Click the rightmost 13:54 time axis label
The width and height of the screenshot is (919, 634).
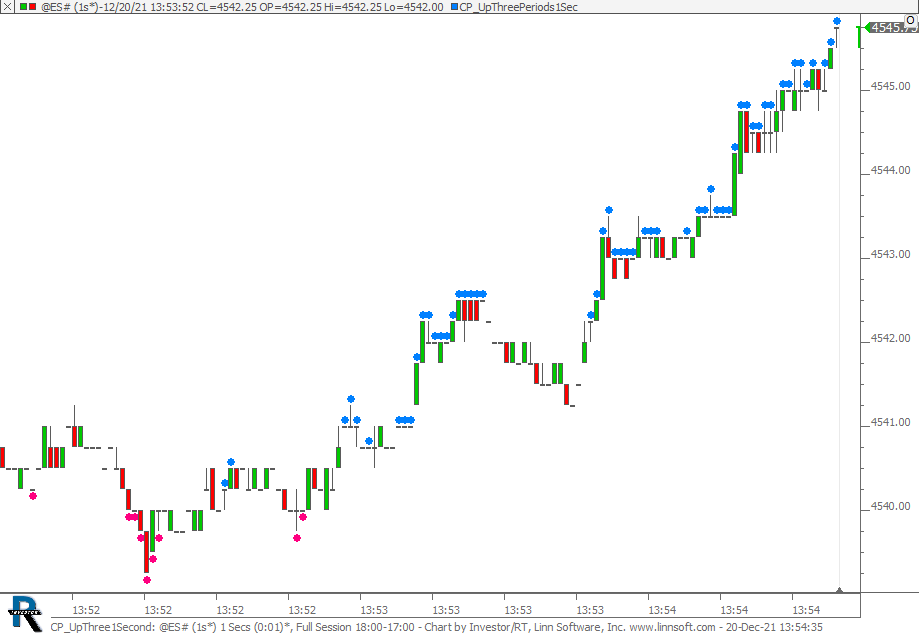point(806,610)
